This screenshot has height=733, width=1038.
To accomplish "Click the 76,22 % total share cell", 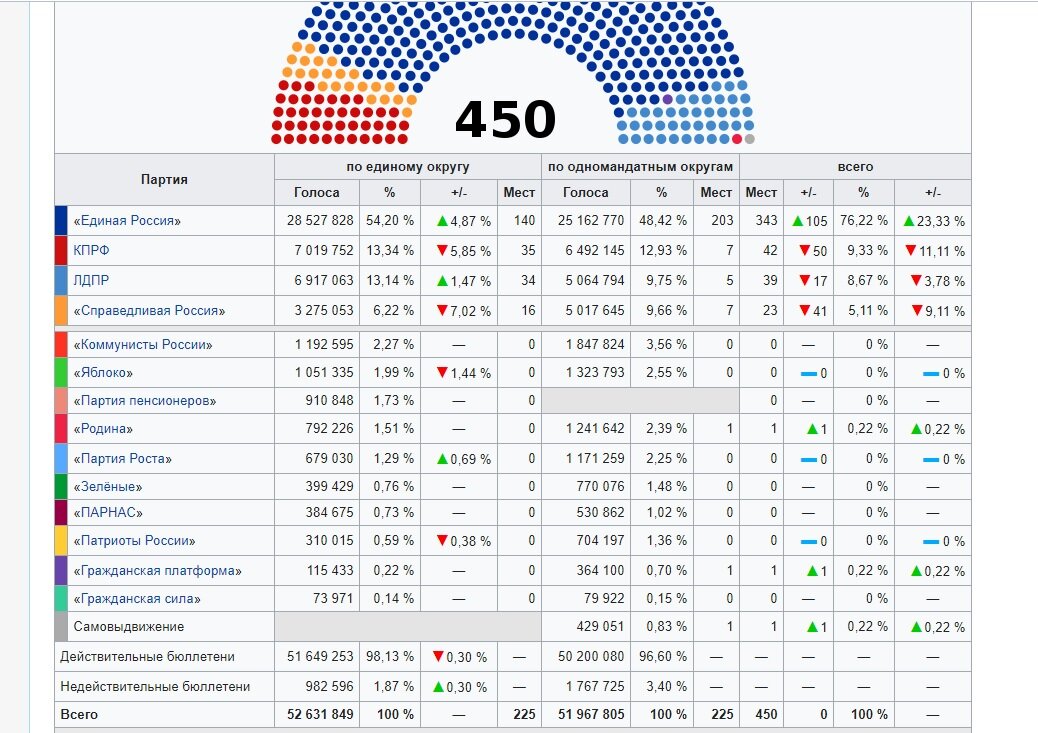I will pos(864,220).
